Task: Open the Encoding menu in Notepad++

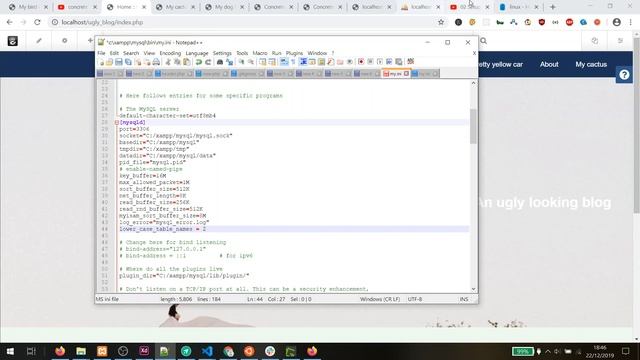Action: pos(170,53)
